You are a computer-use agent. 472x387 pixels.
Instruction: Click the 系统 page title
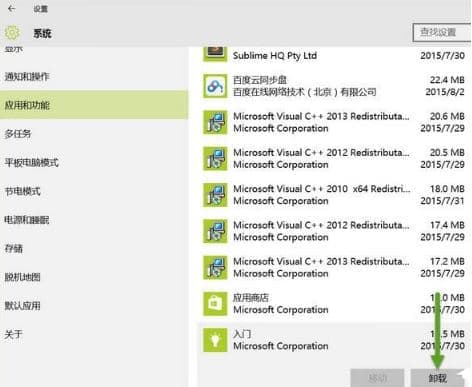click(x=42, y=33)
